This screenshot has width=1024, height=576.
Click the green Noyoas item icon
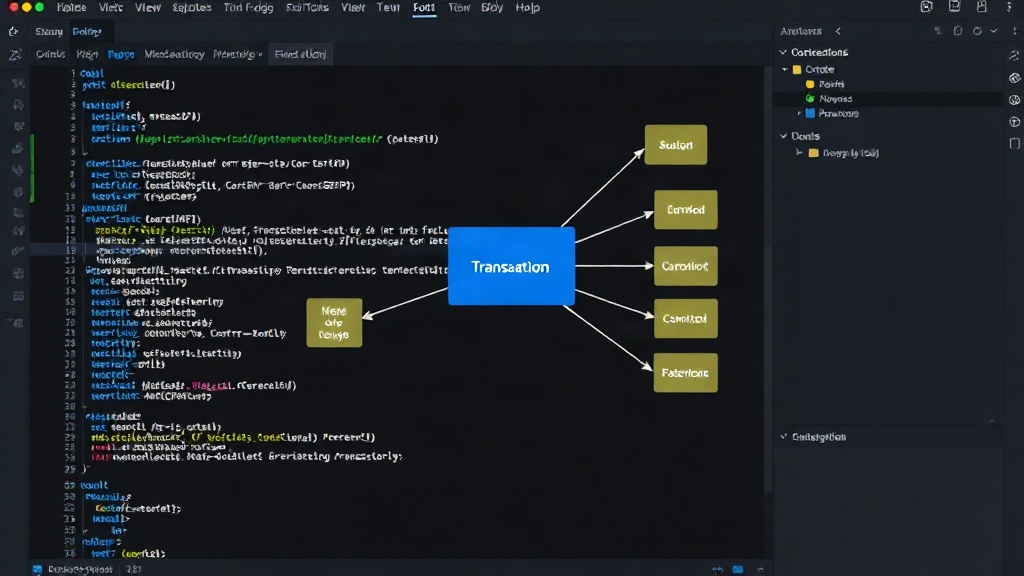(810, 99)
